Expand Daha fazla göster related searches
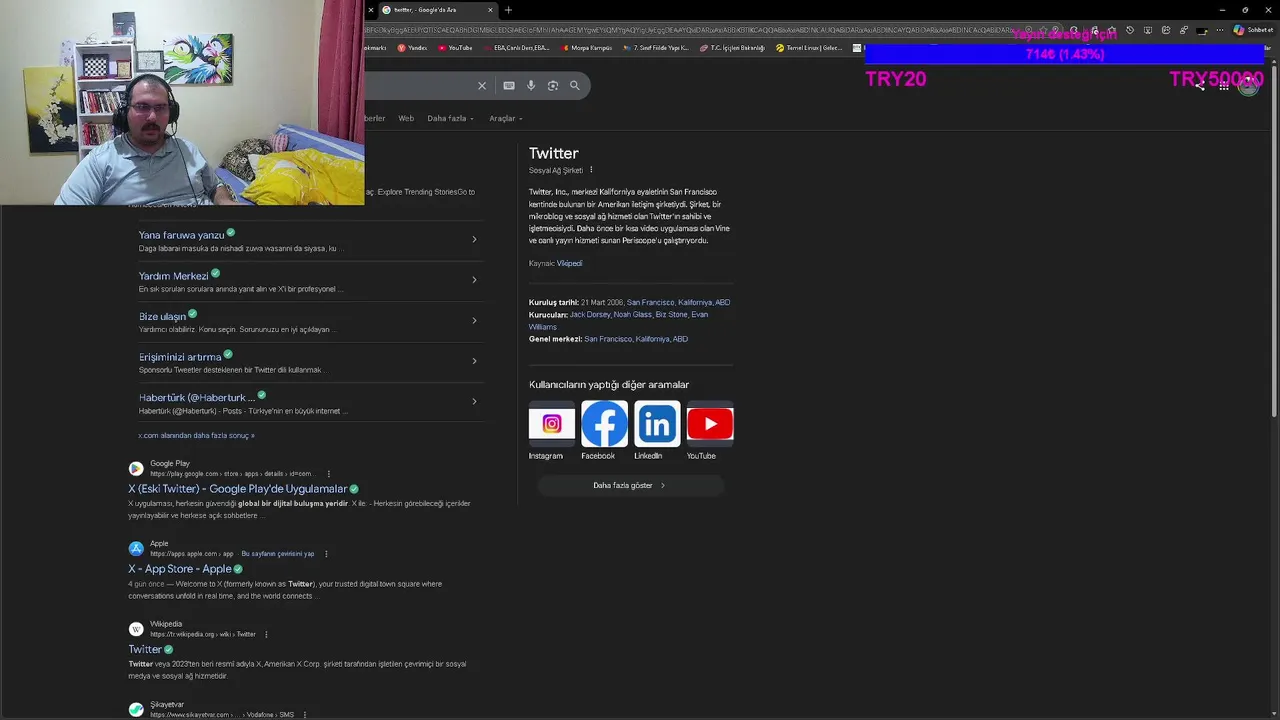The height and width of the screenshot is (720, 1280). [x=629, y=486]
